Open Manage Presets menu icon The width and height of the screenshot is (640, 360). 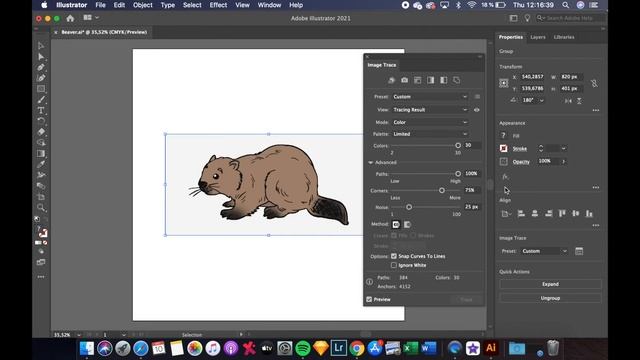pyautogui.click(x=477, y=97)
